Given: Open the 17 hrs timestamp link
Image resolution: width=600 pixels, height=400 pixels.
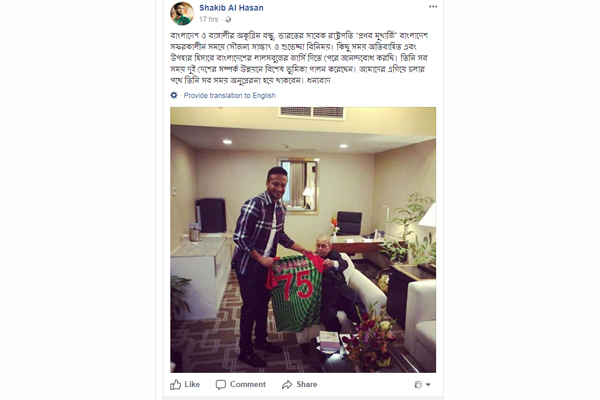Looking at the screenshot, I should pos(209,20).
